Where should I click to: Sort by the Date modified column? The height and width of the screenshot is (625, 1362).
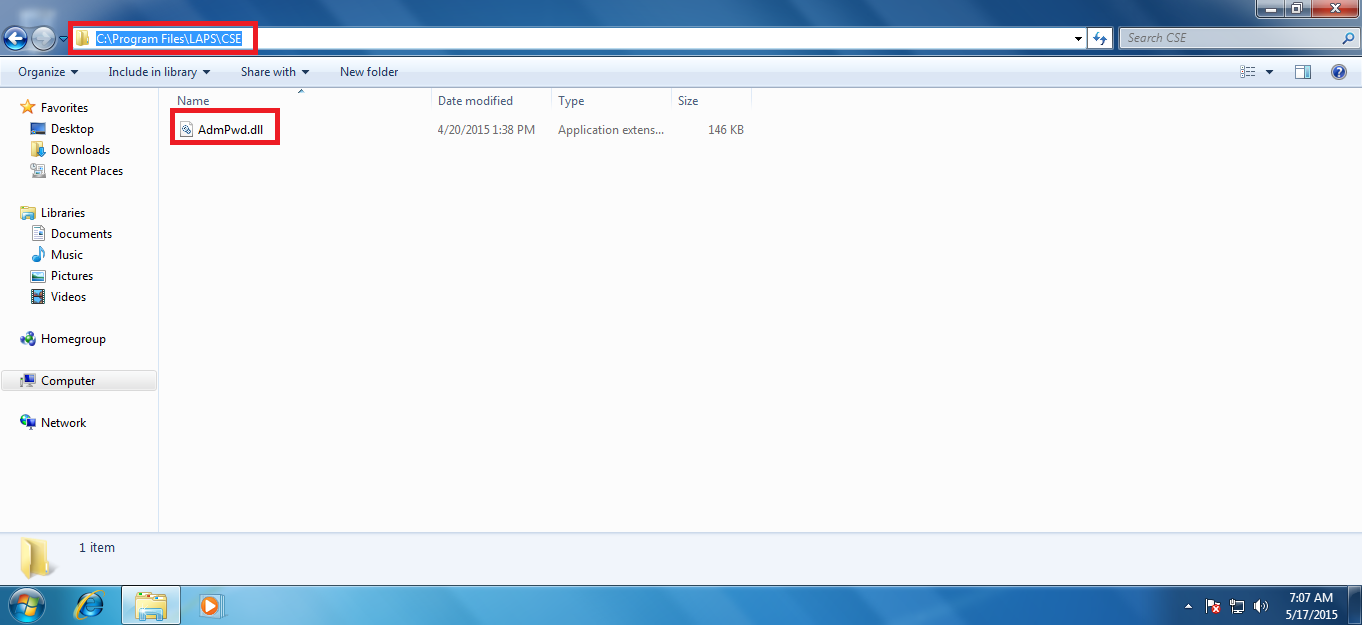point(491,101)
